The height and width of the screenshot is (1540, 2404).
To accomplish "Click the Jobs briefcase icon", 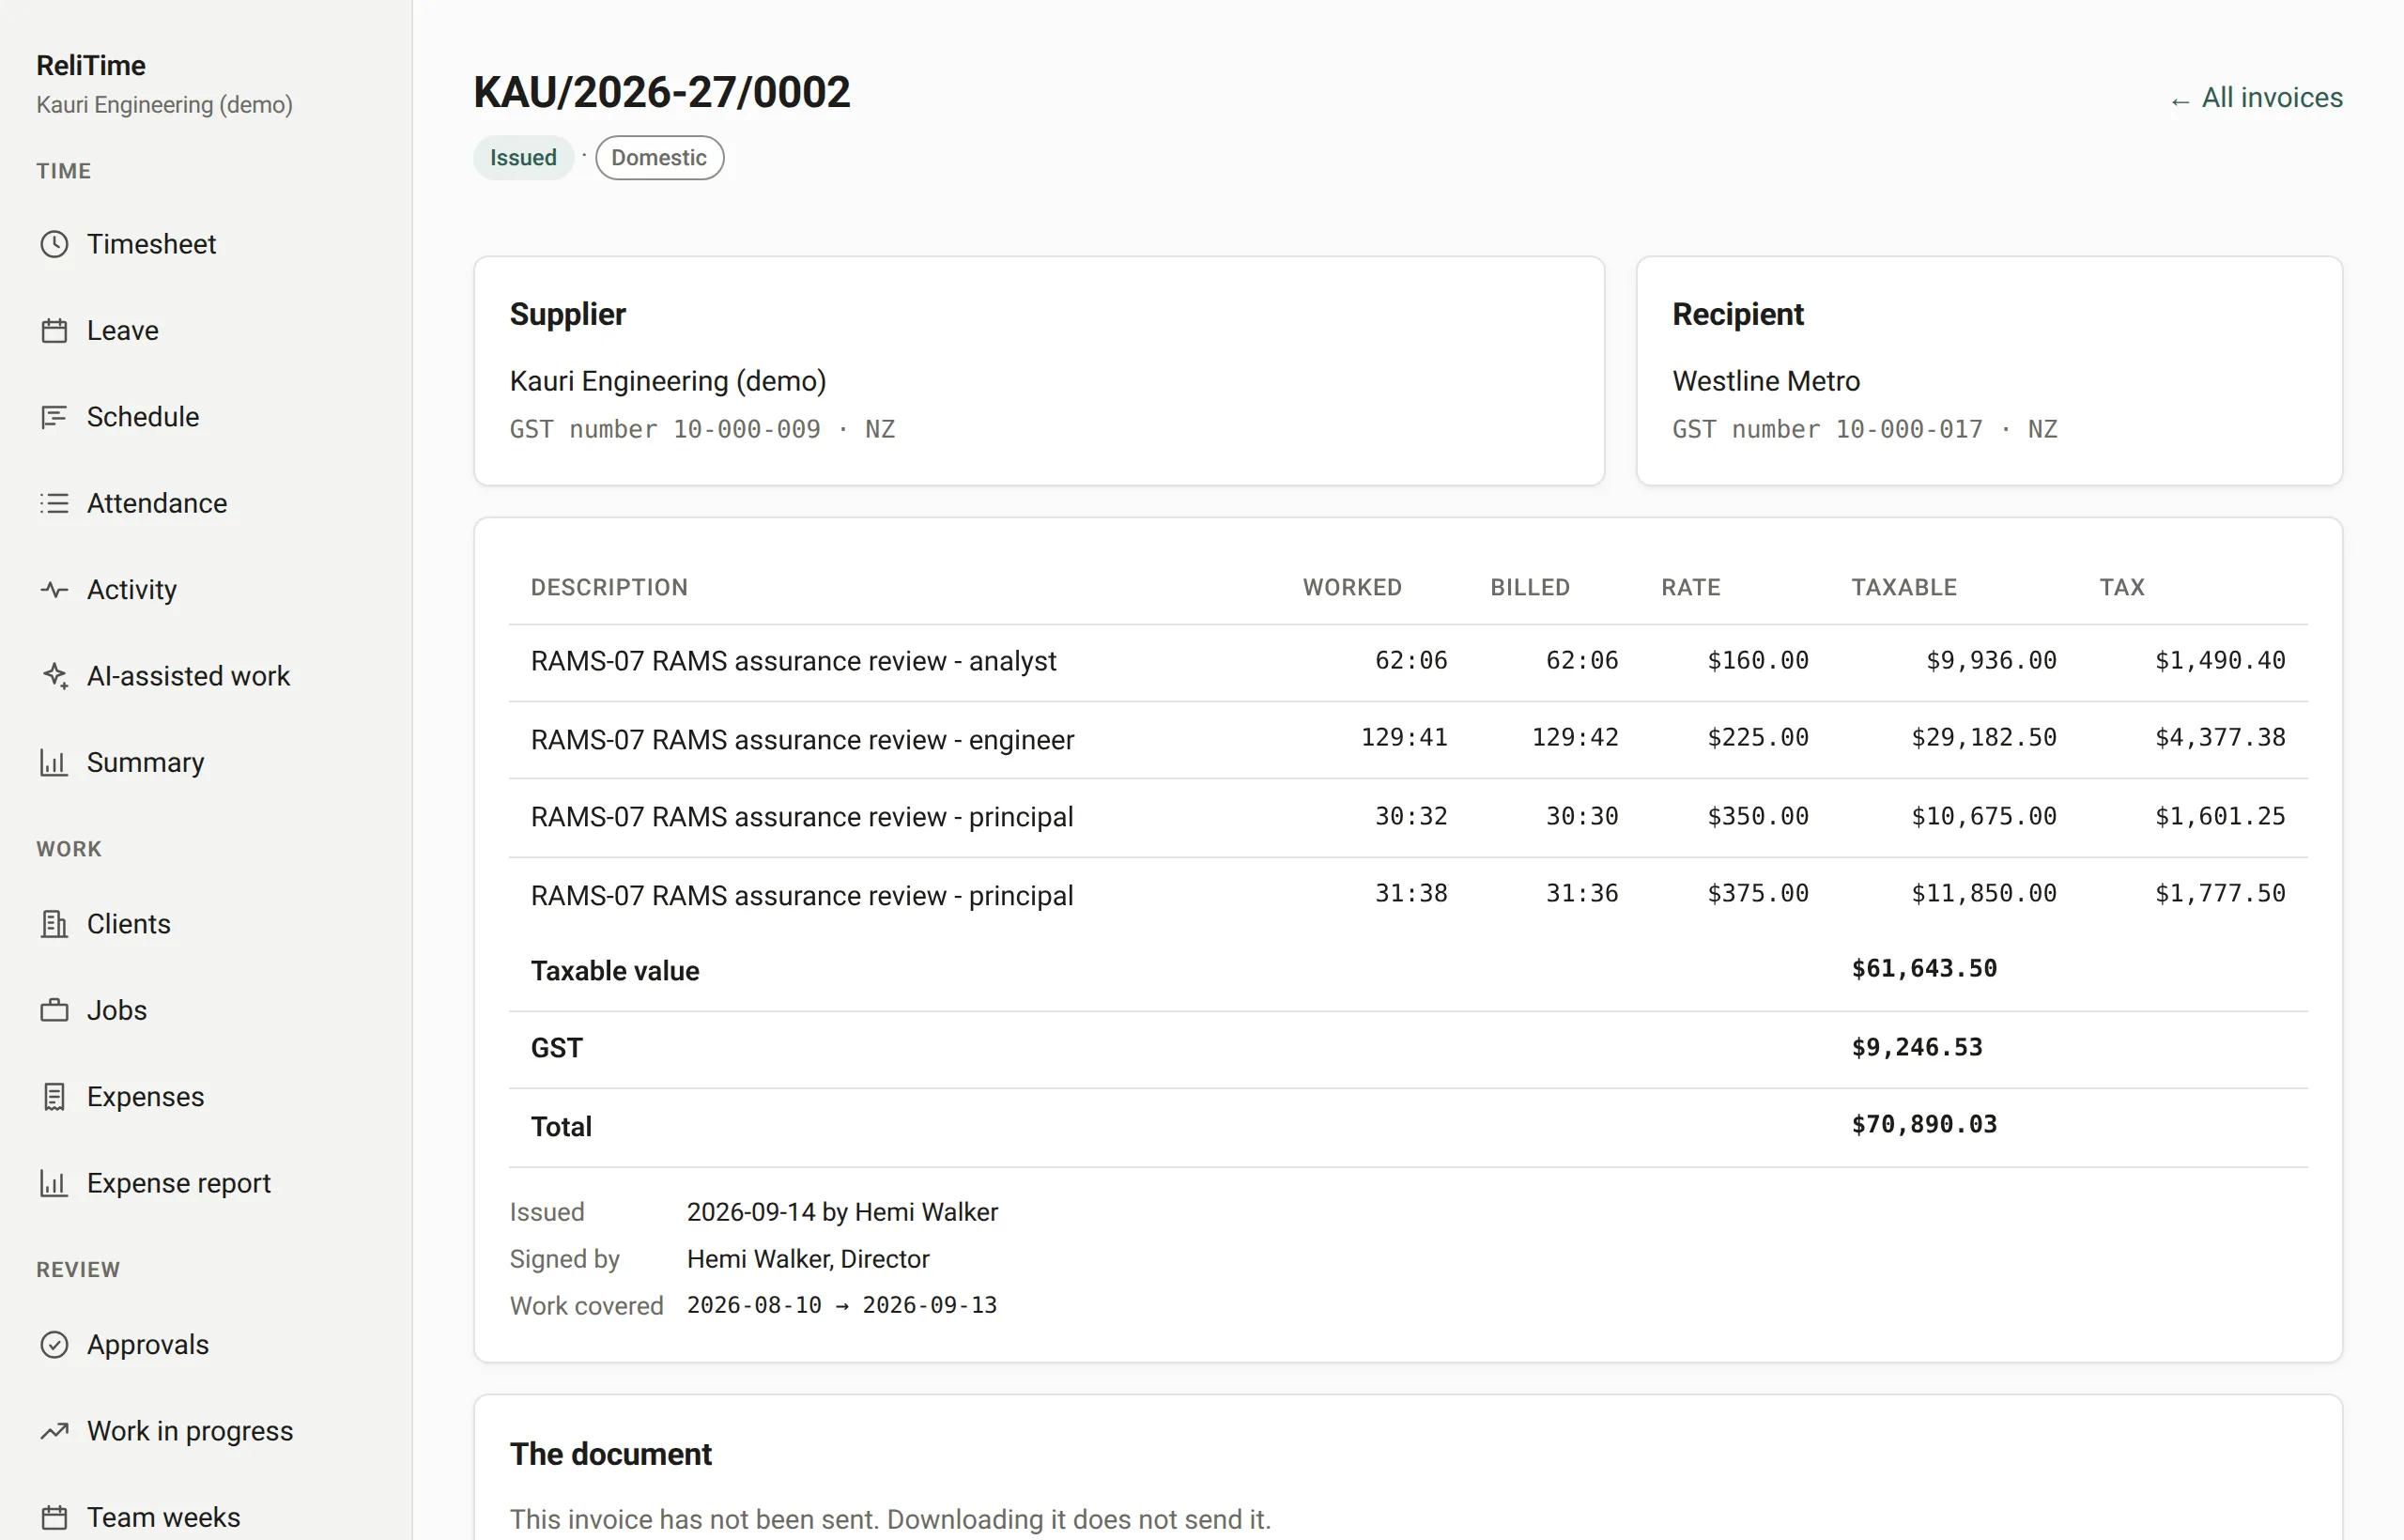I will point(54,1010).
